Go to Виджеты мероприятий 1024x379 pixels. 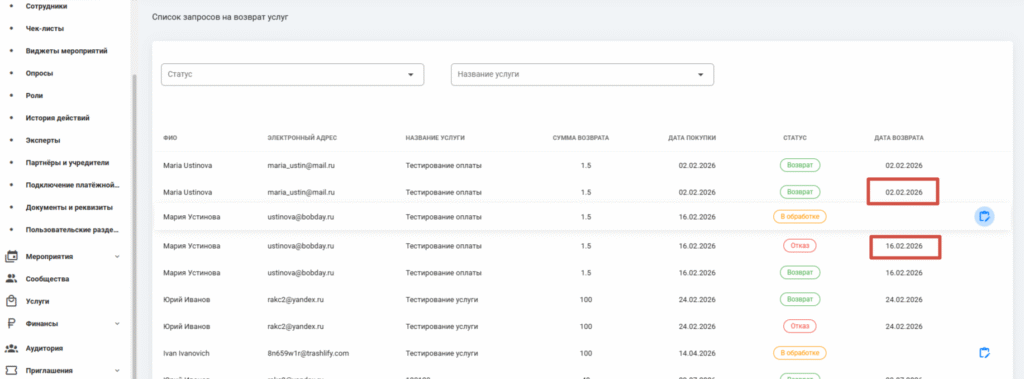tap(67, 50)
